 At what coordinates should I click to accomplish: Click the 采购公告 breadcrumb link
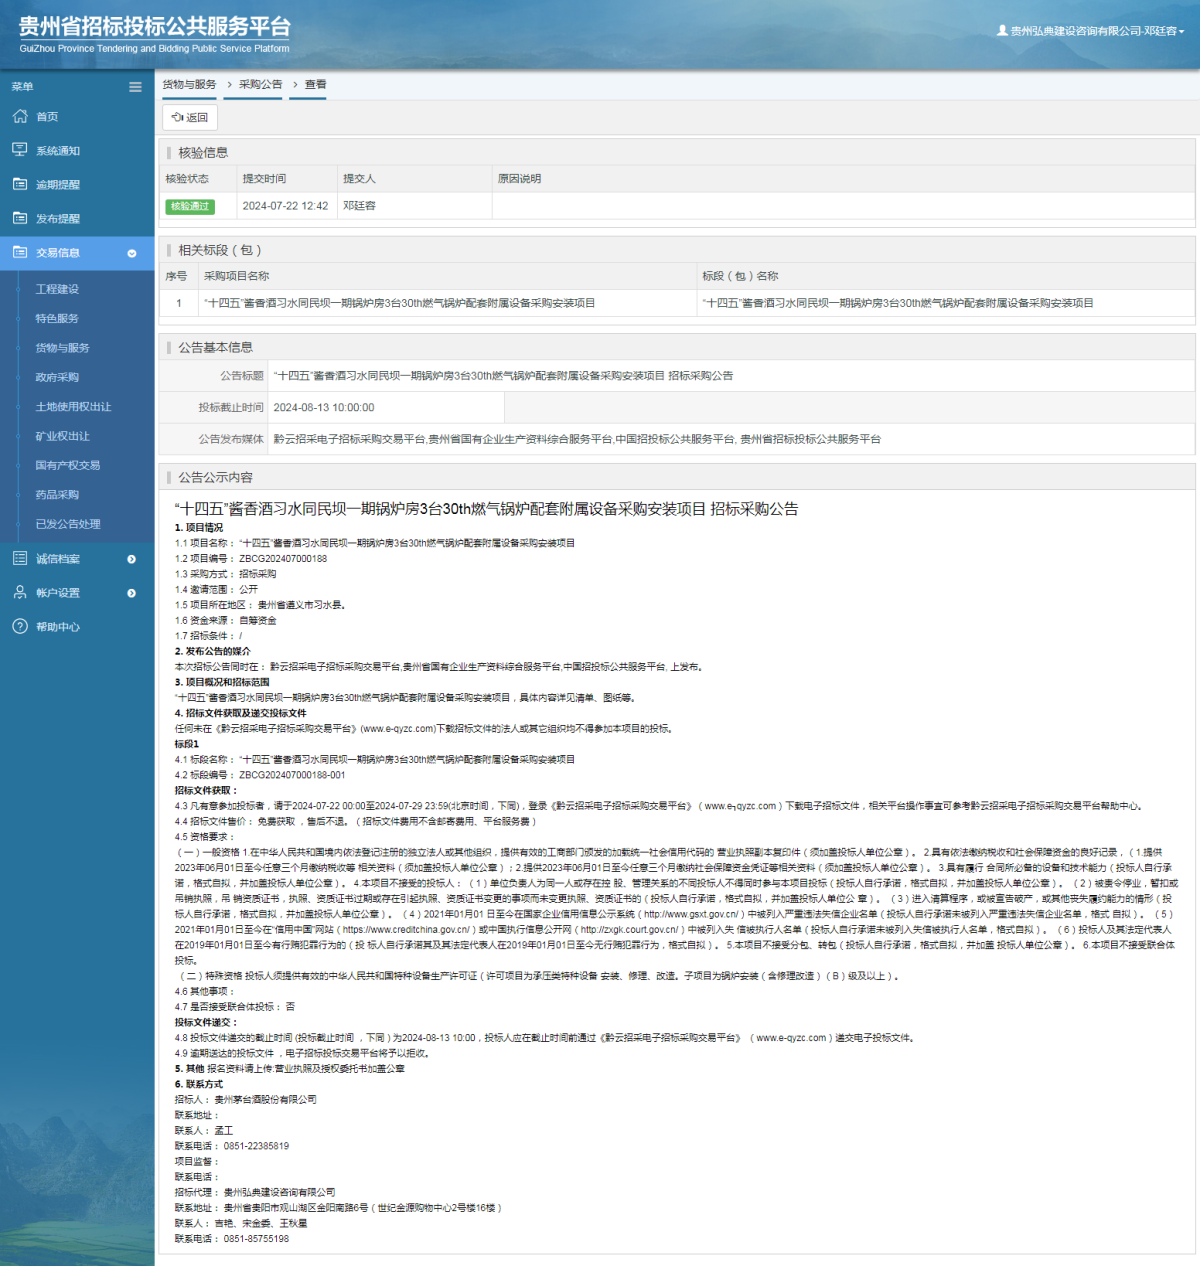pyautogui.click(x=260, y=85)
